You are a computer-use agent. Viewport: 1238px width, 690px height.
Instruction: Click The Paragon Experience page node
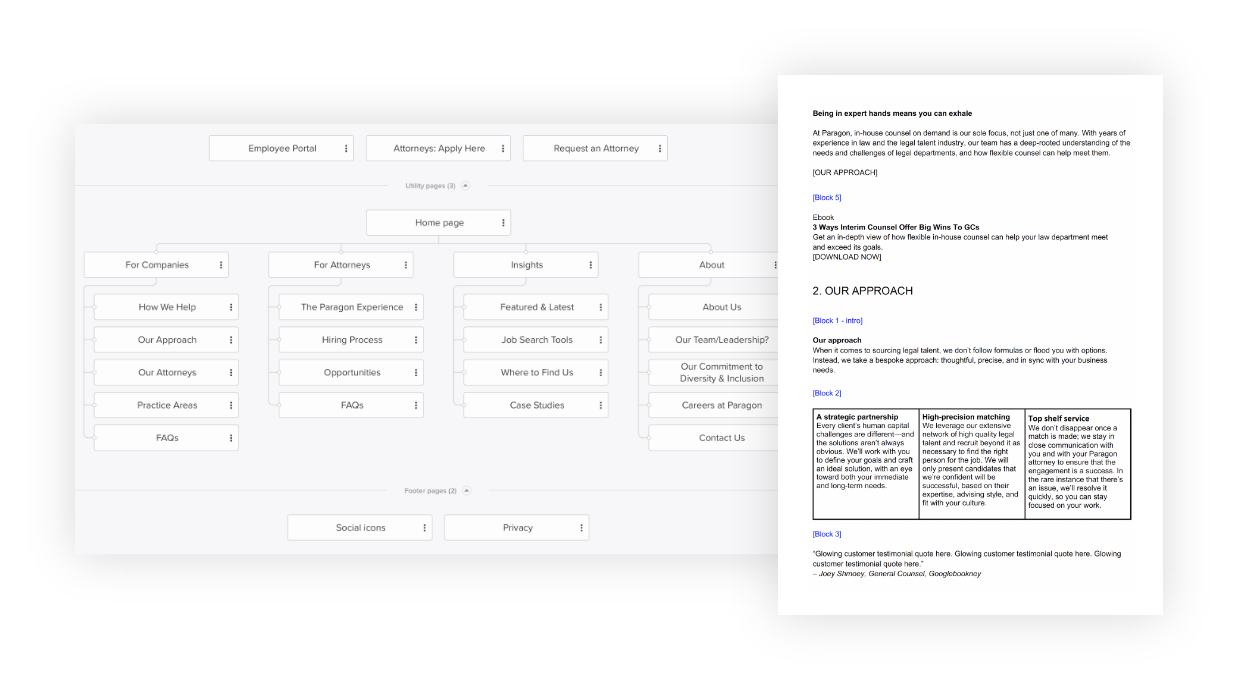[351, 308]
